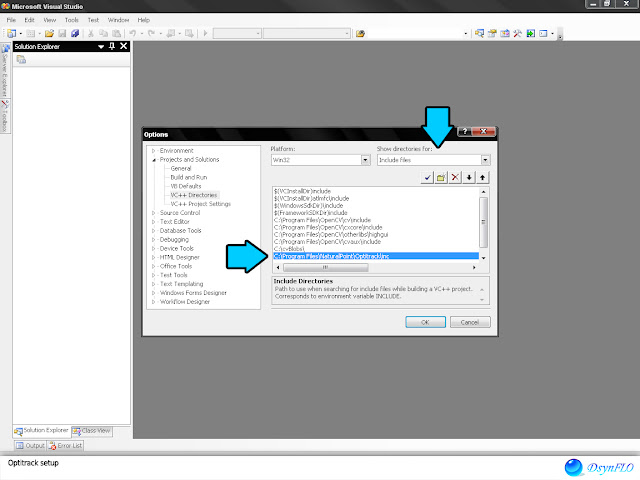
Task: Expand the Environment node
Action: point(154,151)
